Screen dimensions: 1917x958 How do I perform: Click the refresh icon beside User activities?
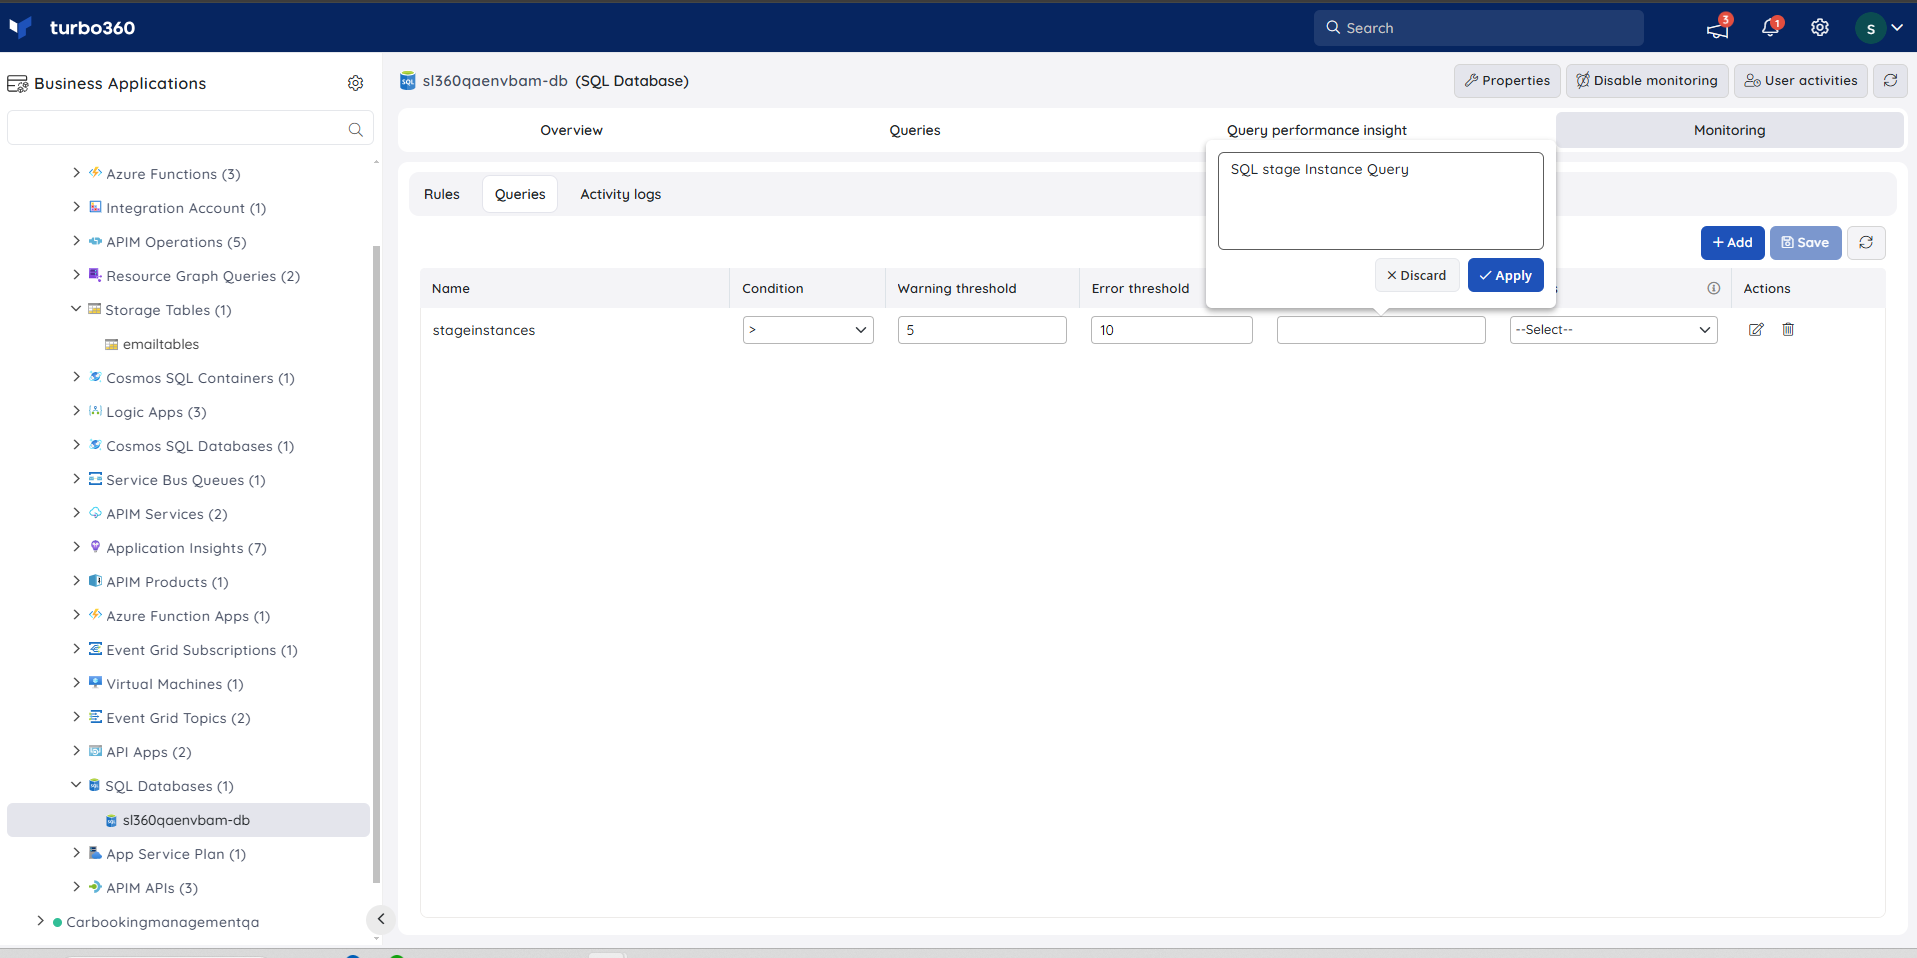[1890, 81]
